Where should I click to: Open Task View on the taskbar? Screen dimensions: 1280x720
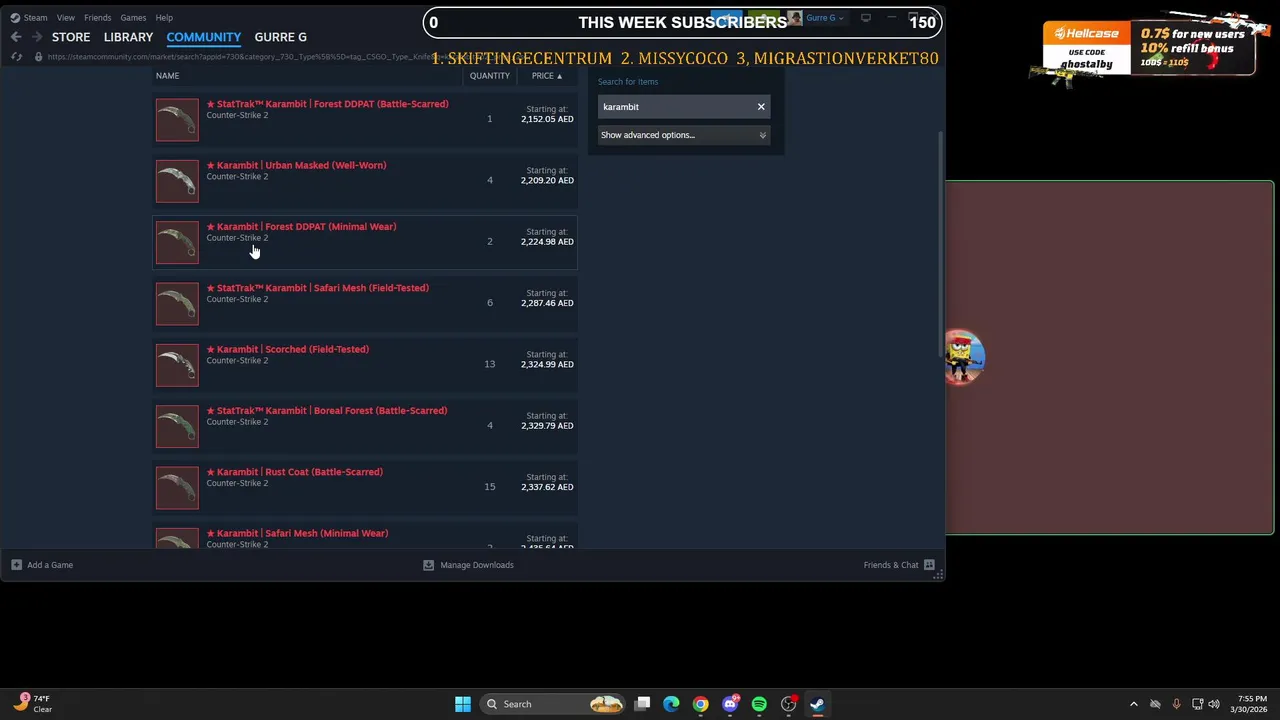643,704
